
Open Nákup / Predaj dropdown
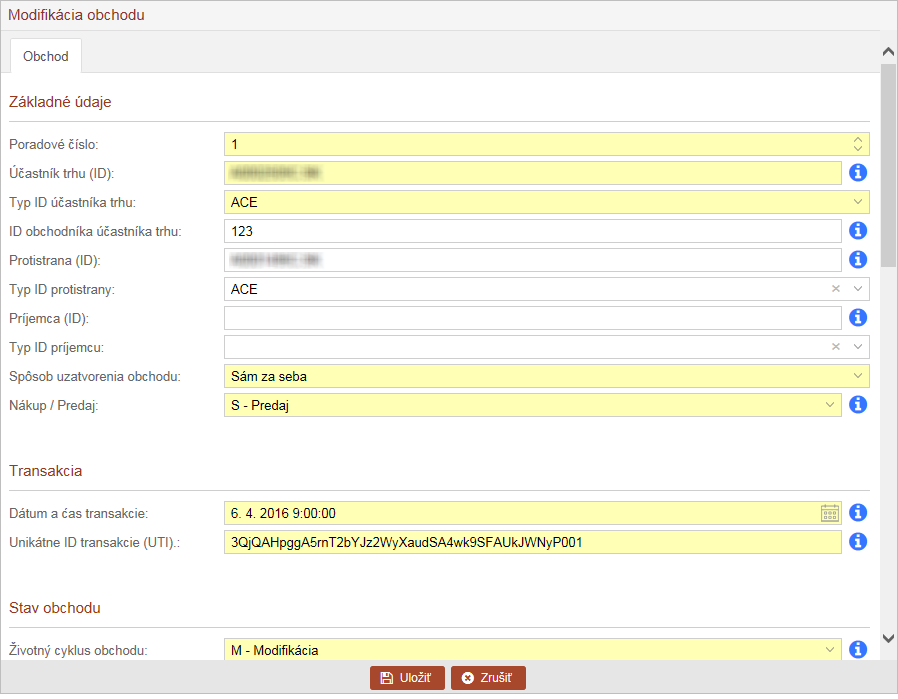(829, 405)
